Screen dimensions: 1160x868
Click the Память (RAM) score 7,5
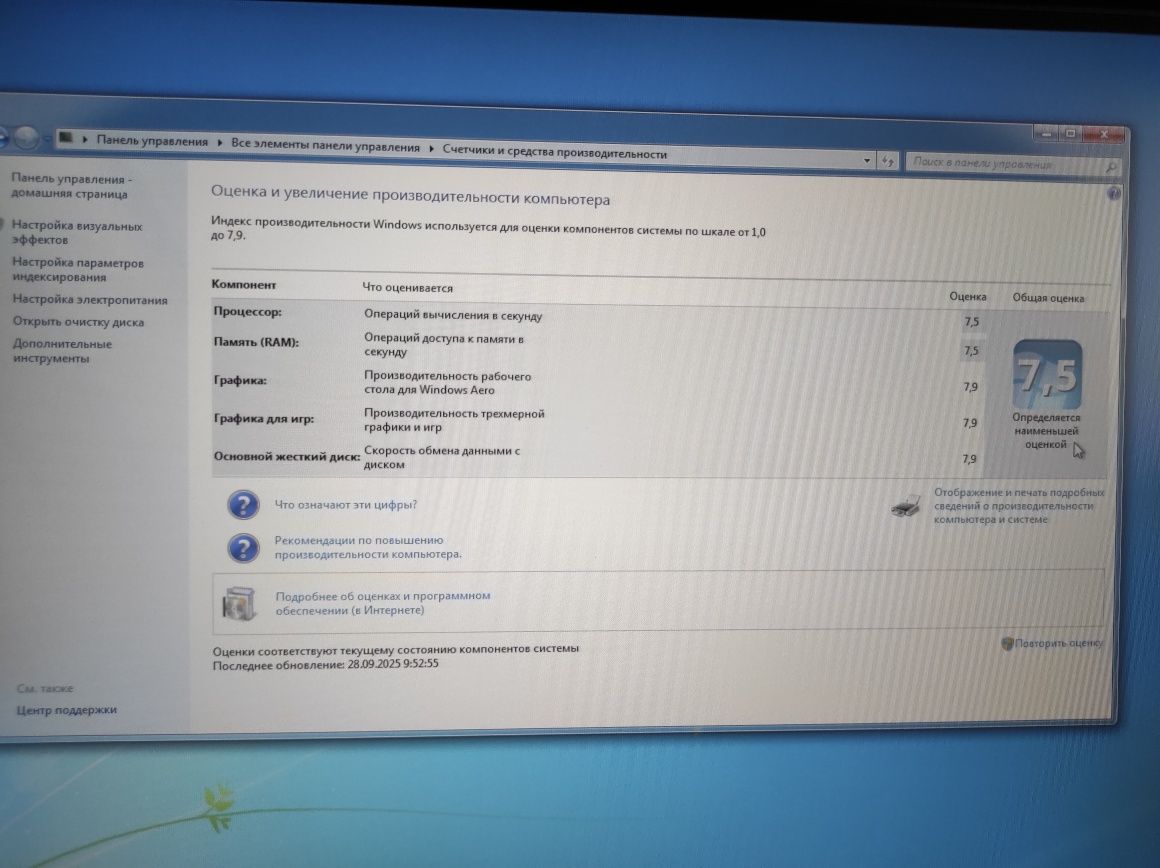click(x=971, y=351)
